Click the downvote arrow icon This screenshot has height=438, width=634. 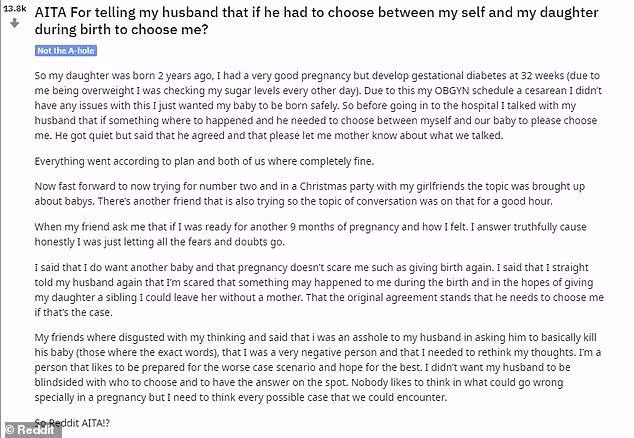14,18
